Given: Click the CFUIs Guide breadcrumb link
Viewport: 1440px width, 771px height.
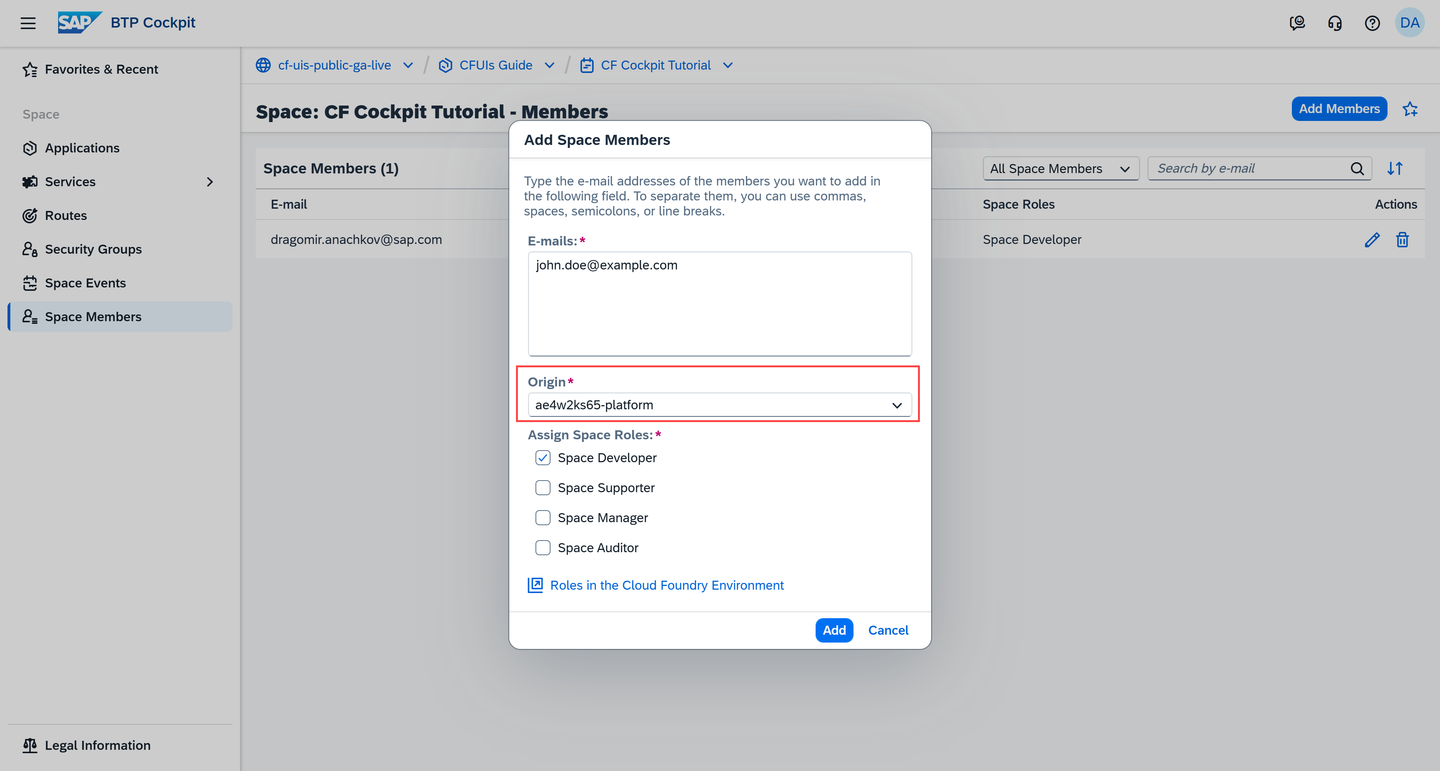Looking at the screenshot, I should (x=496, y=65).
